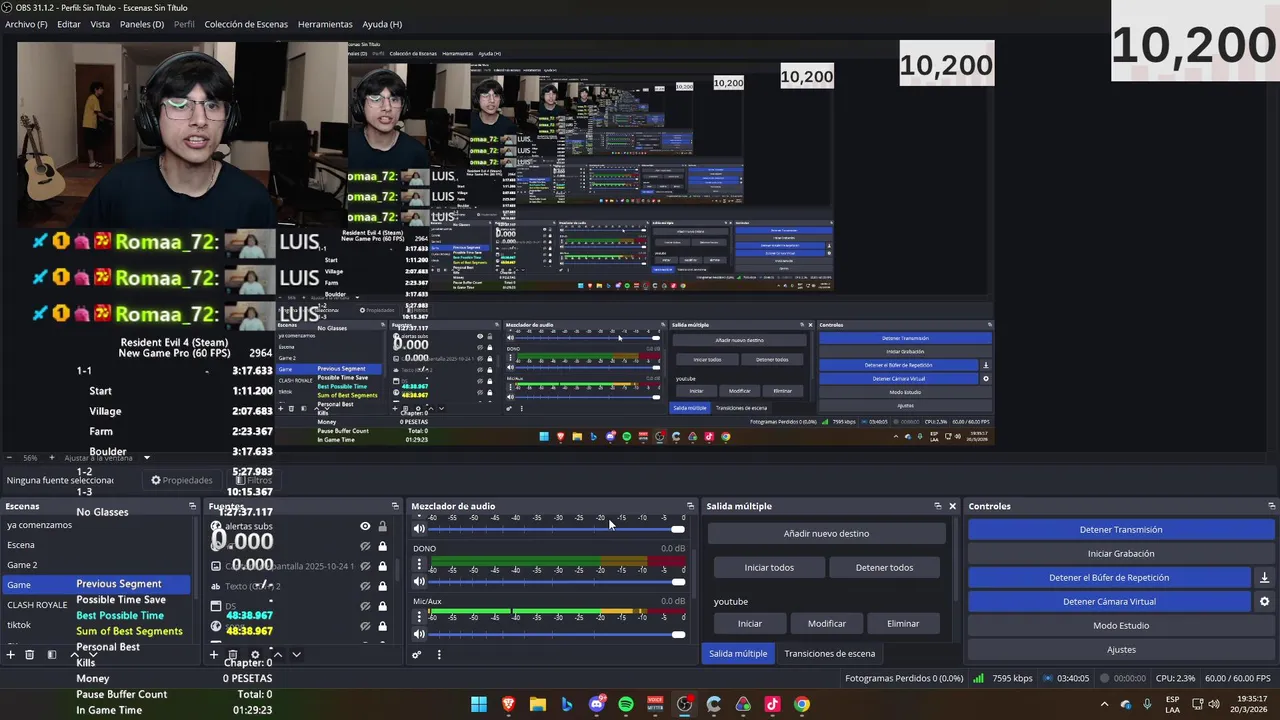Open Brave browser from the taskbar
This screenshot has width=1280, height=720.
tap(508, 704)
